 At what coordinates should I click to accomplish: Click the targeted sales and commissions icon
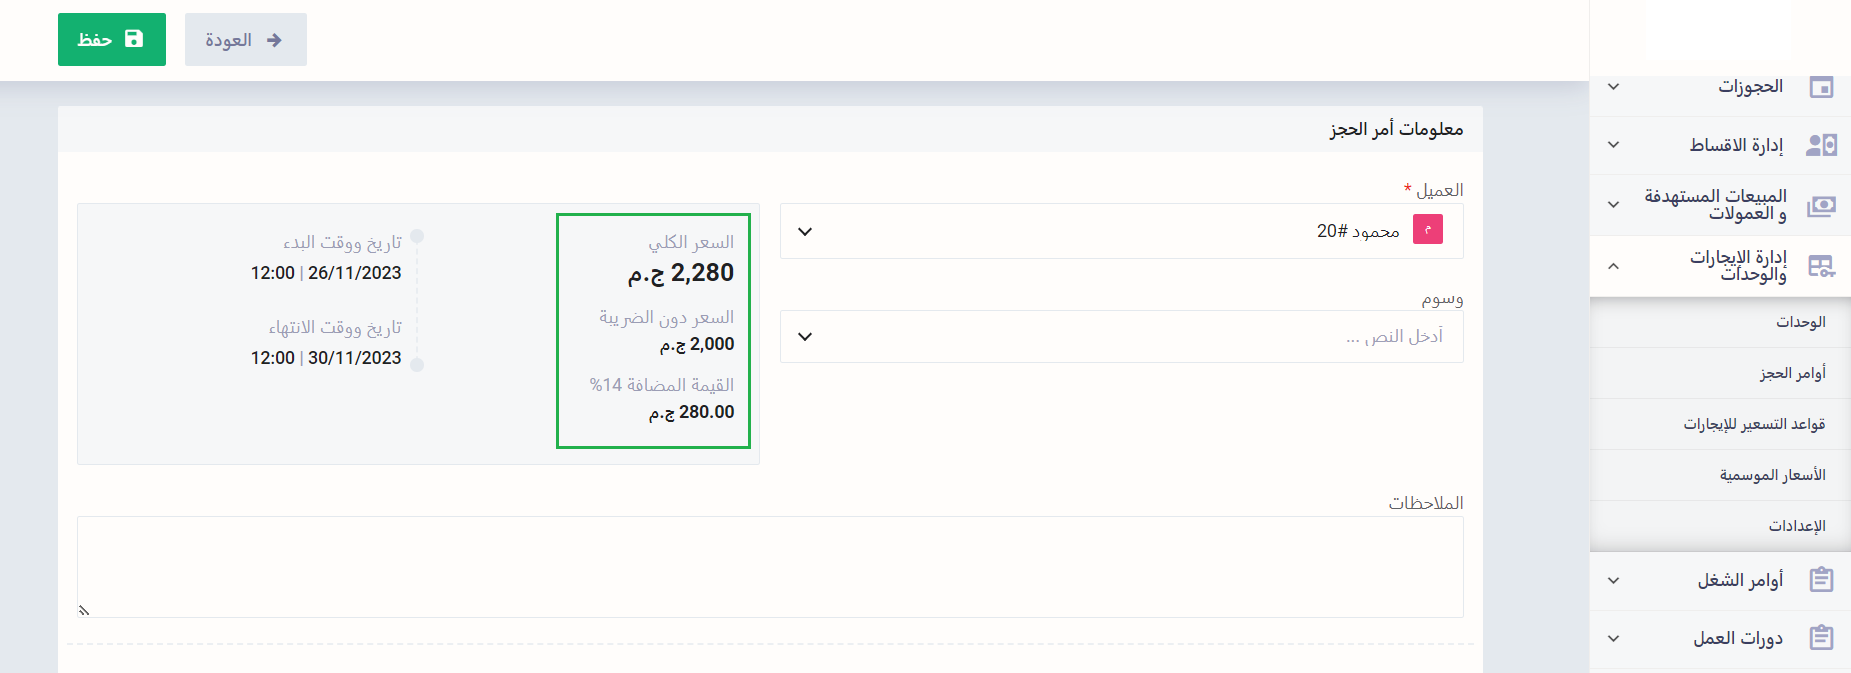pos(1821,206)
